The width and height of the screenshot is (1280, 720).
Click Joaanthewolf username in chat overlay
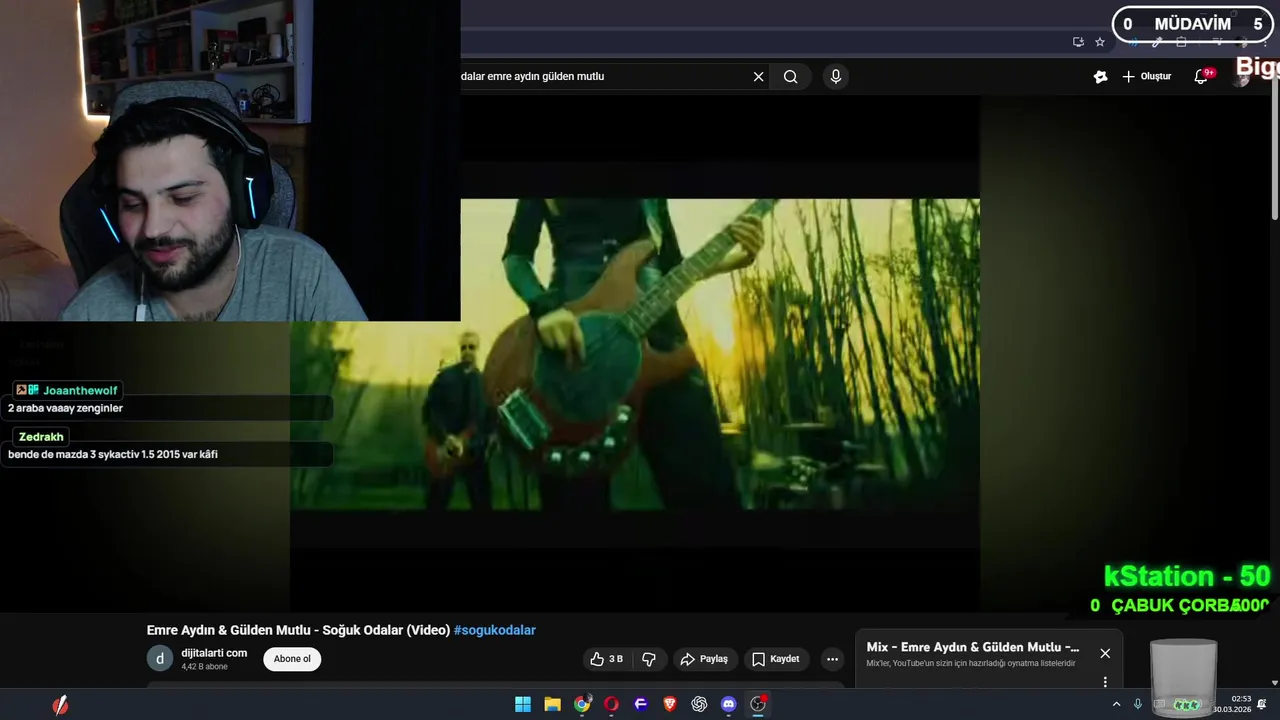tap(82, 390)
